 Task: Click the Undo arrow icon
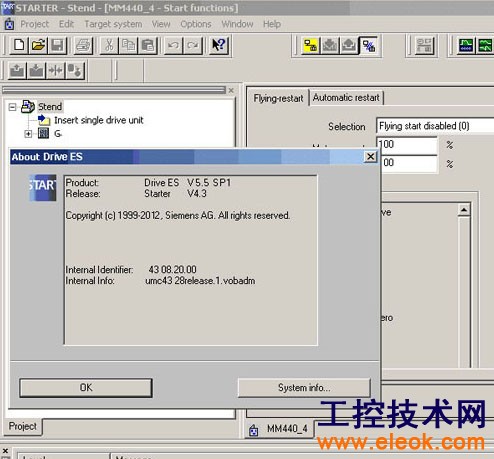173,45
